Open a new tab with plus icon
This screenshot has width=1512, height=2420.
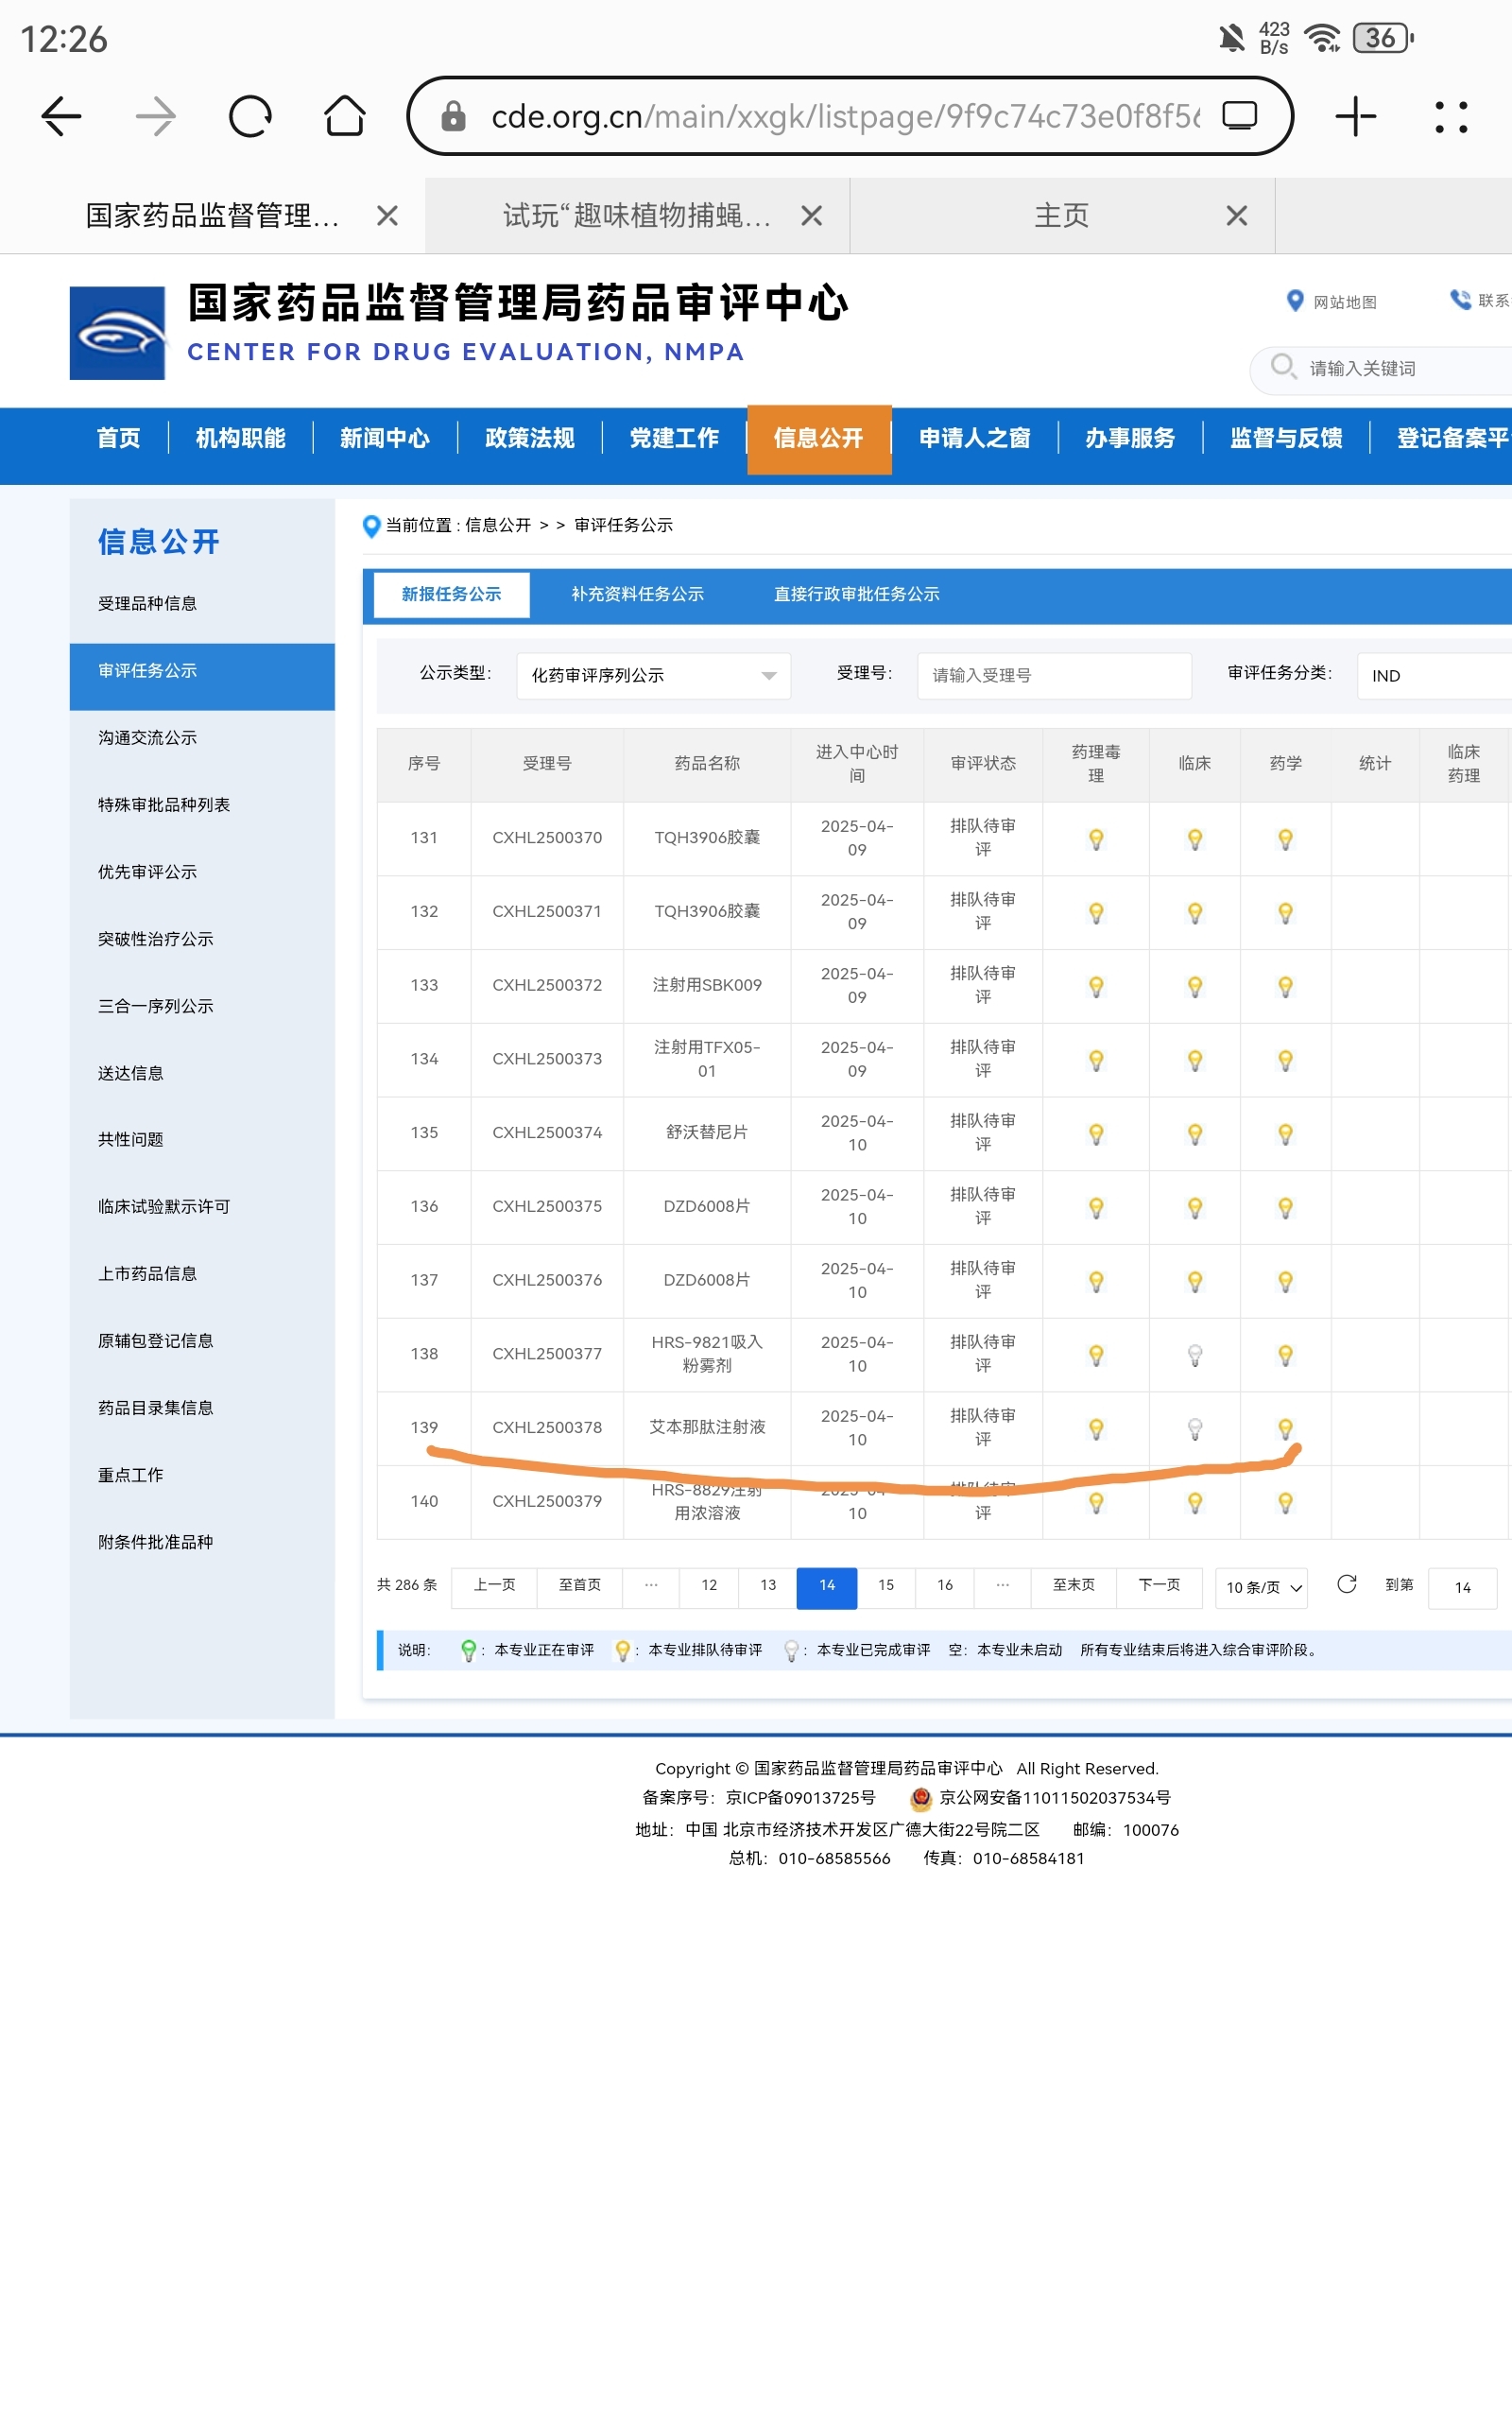coord(1356,117)
